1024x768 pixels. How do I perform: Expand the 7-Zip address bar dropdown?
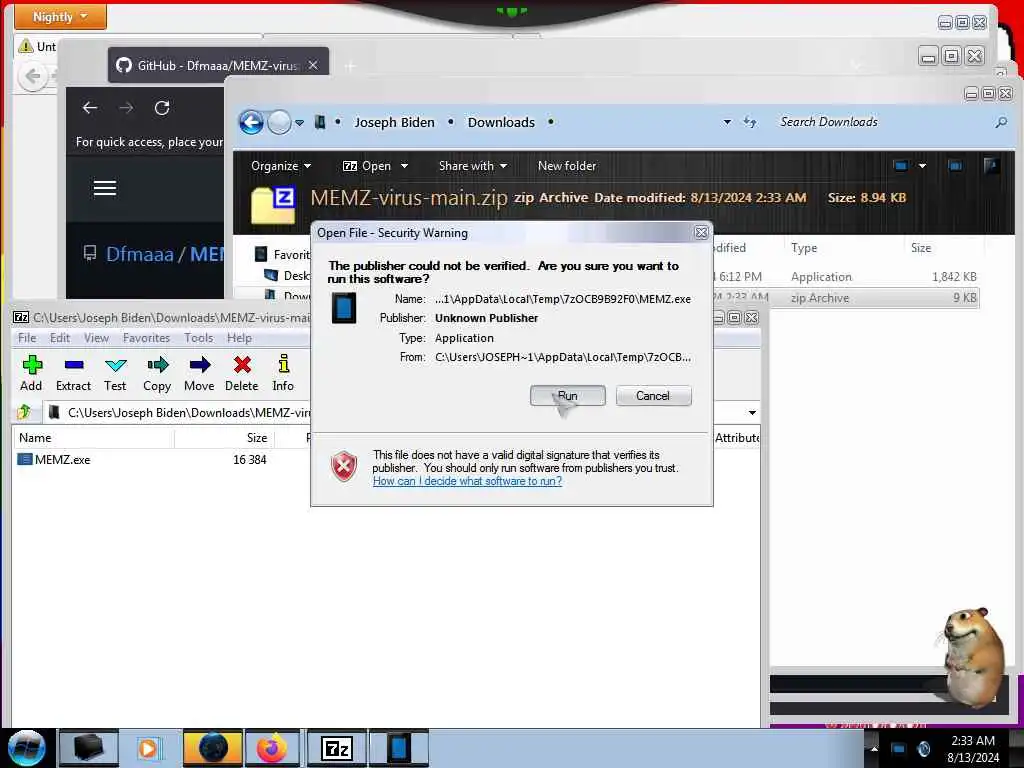pyautogui.click(x=752, y=413)
